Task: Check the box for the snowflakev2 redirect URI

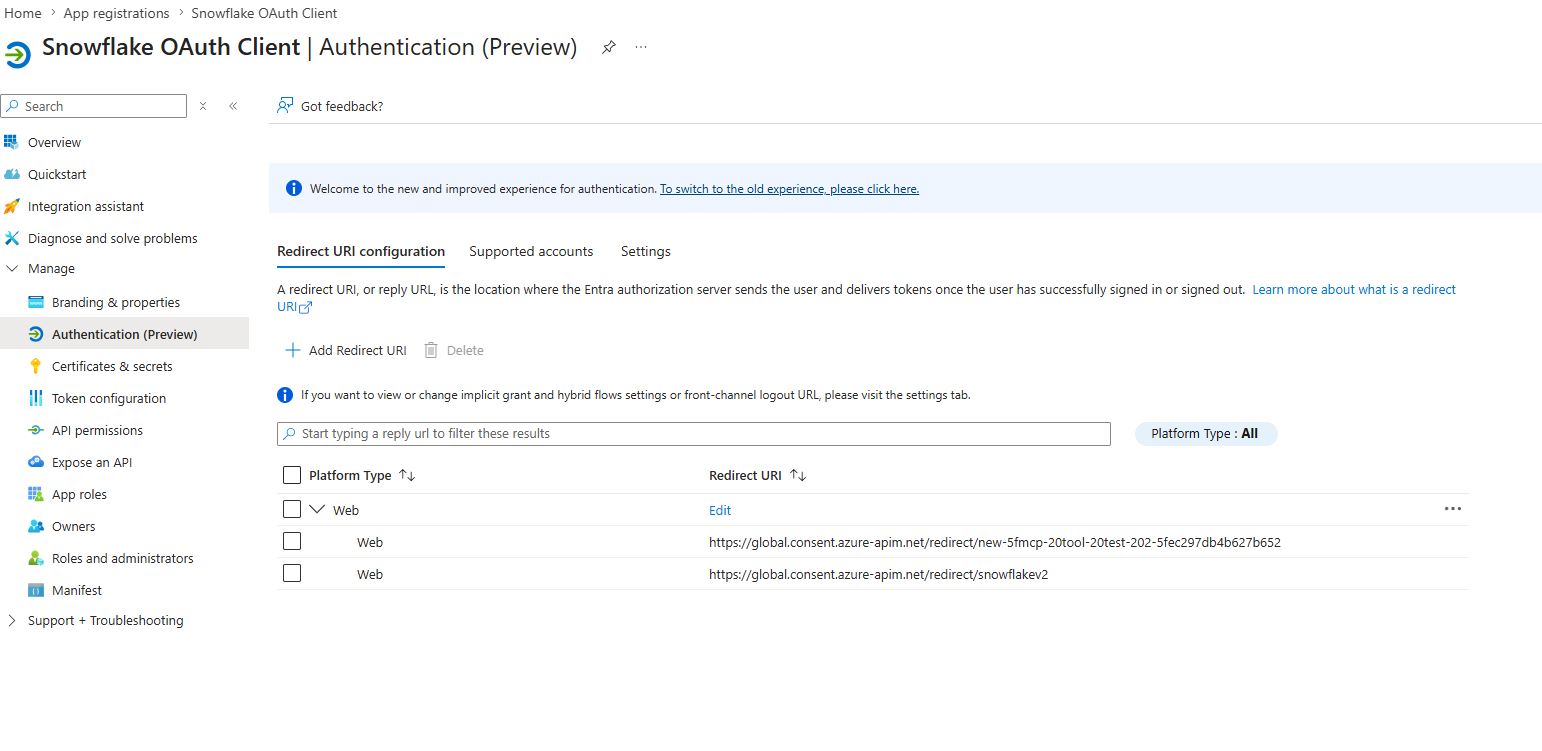Action: 292,573
